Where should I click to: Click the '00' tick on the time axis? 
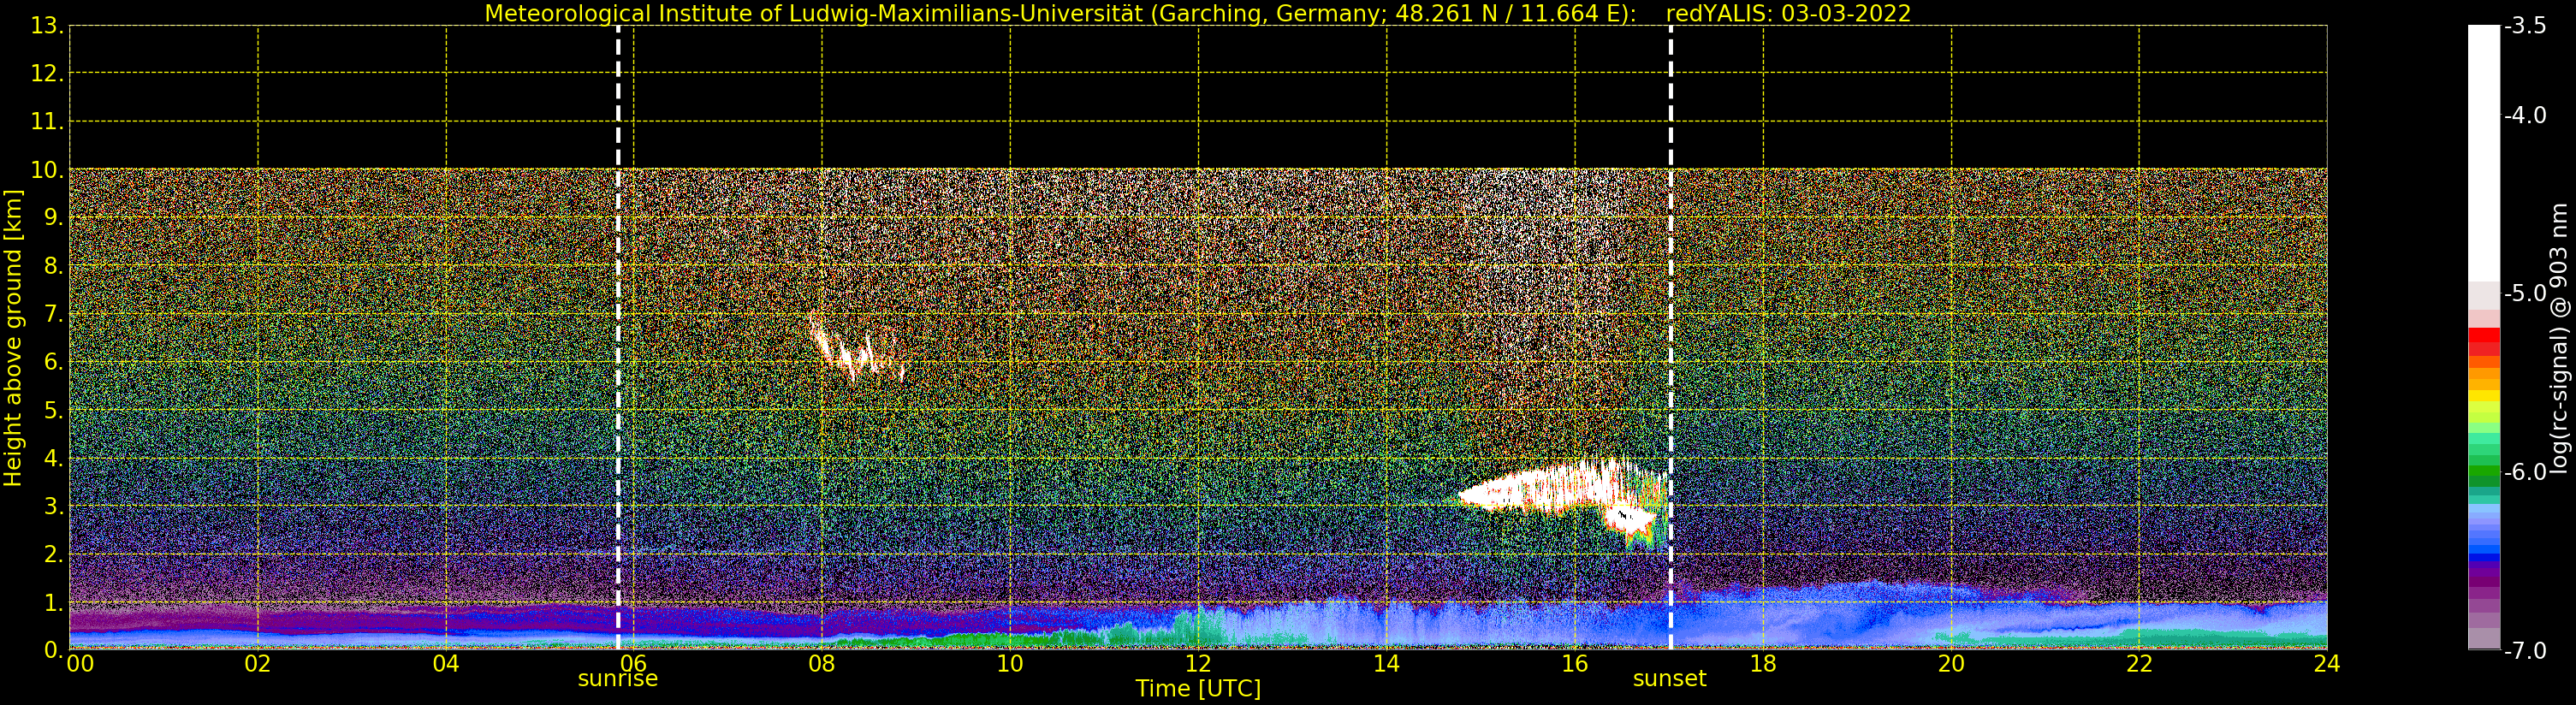coord(80,663)
